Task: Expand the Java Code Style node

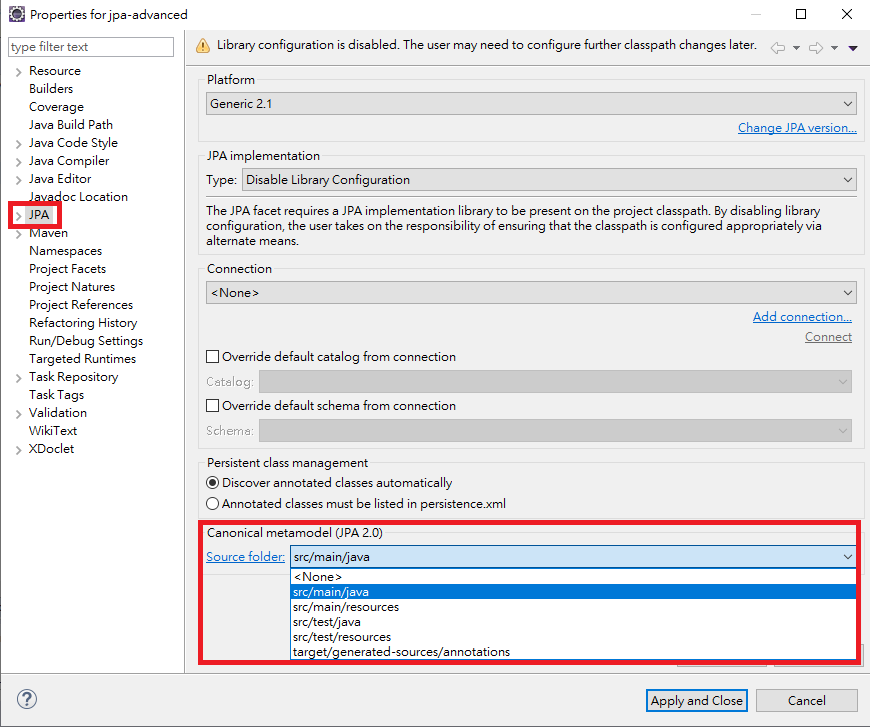Action: pyautogui.click(x=18, y=144)
